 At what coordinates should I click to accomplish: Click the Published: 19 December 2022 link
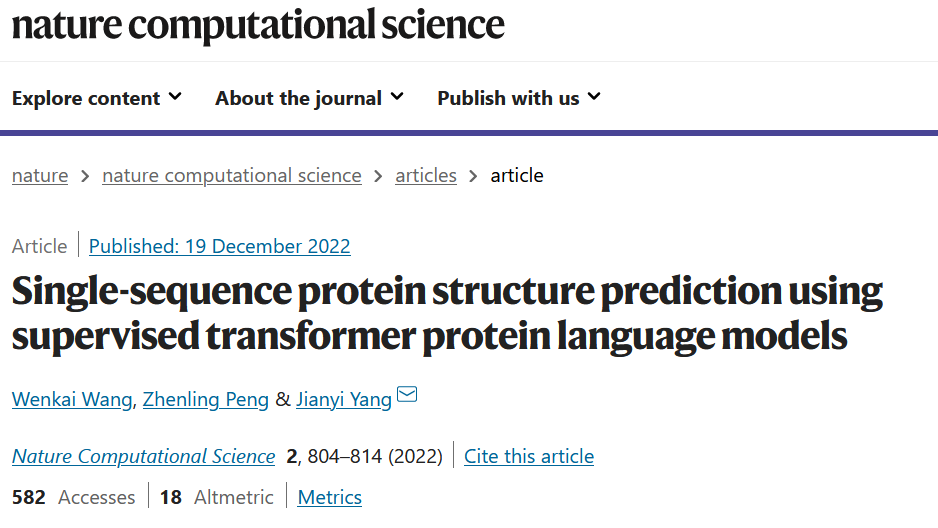point(220,246)
